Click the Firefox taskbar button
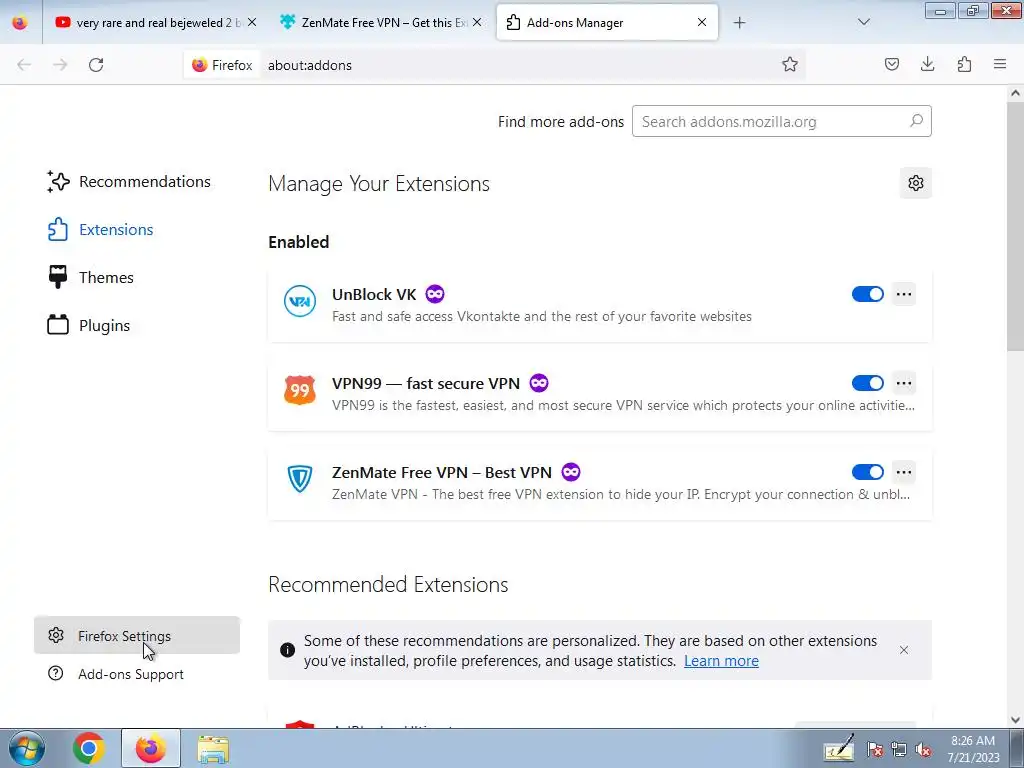 click(x=151, y=748)
